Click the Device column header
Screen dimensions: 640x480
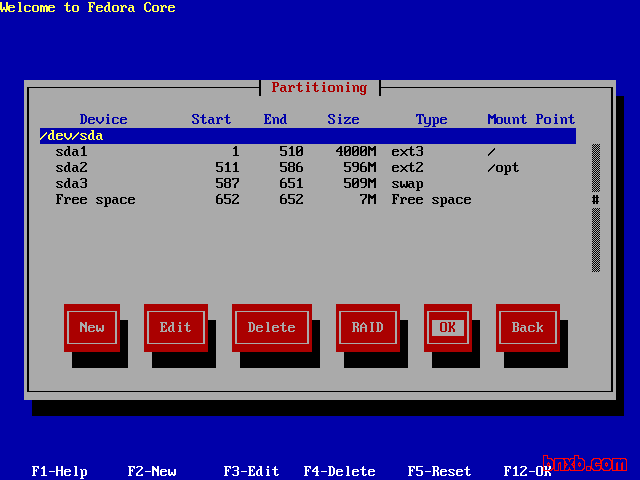coord(103,119)
